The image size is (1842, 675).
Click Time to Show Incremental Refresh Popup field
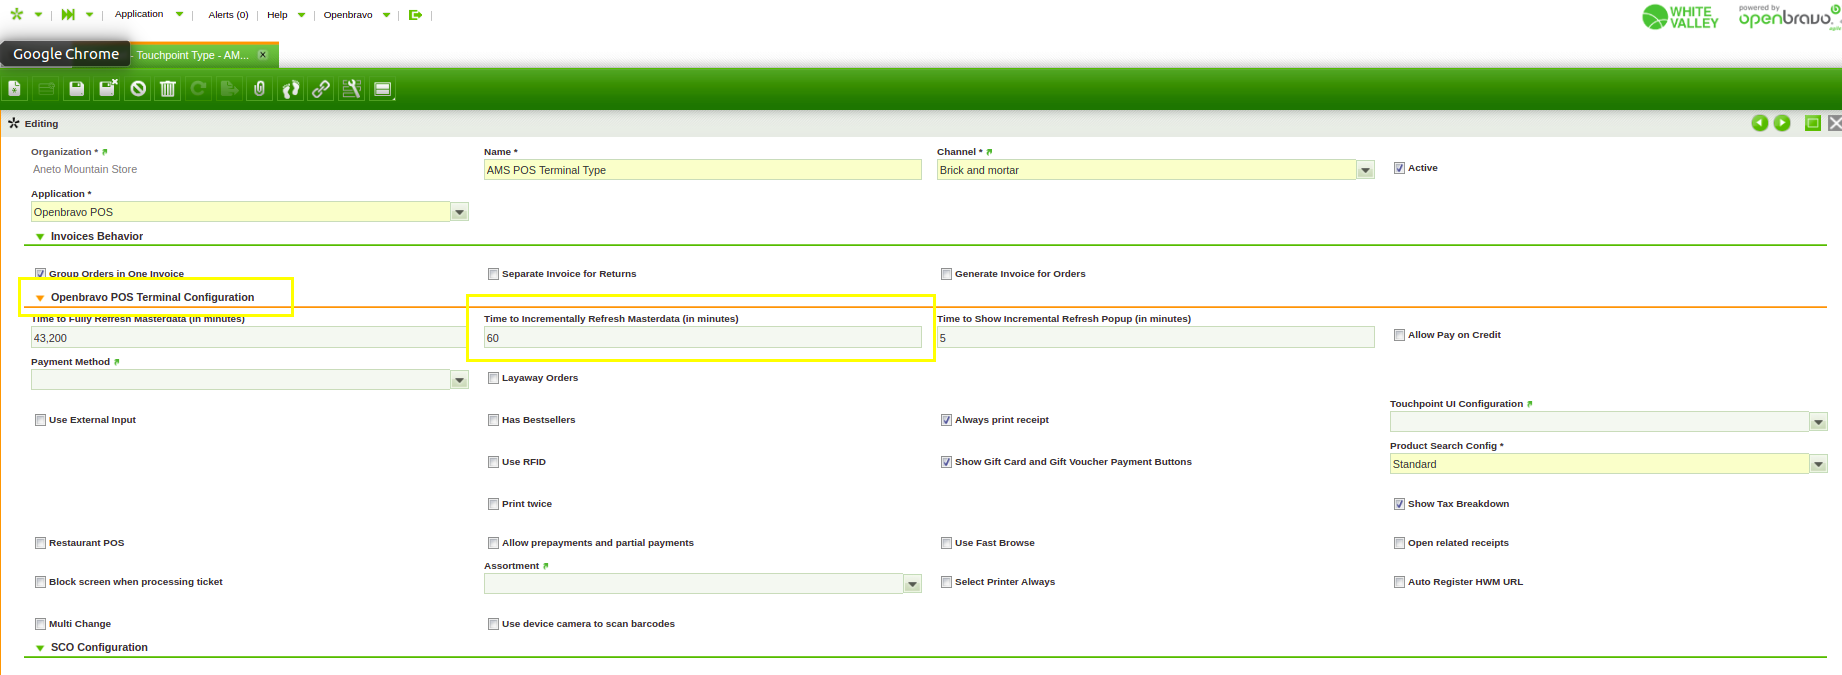1156,338
